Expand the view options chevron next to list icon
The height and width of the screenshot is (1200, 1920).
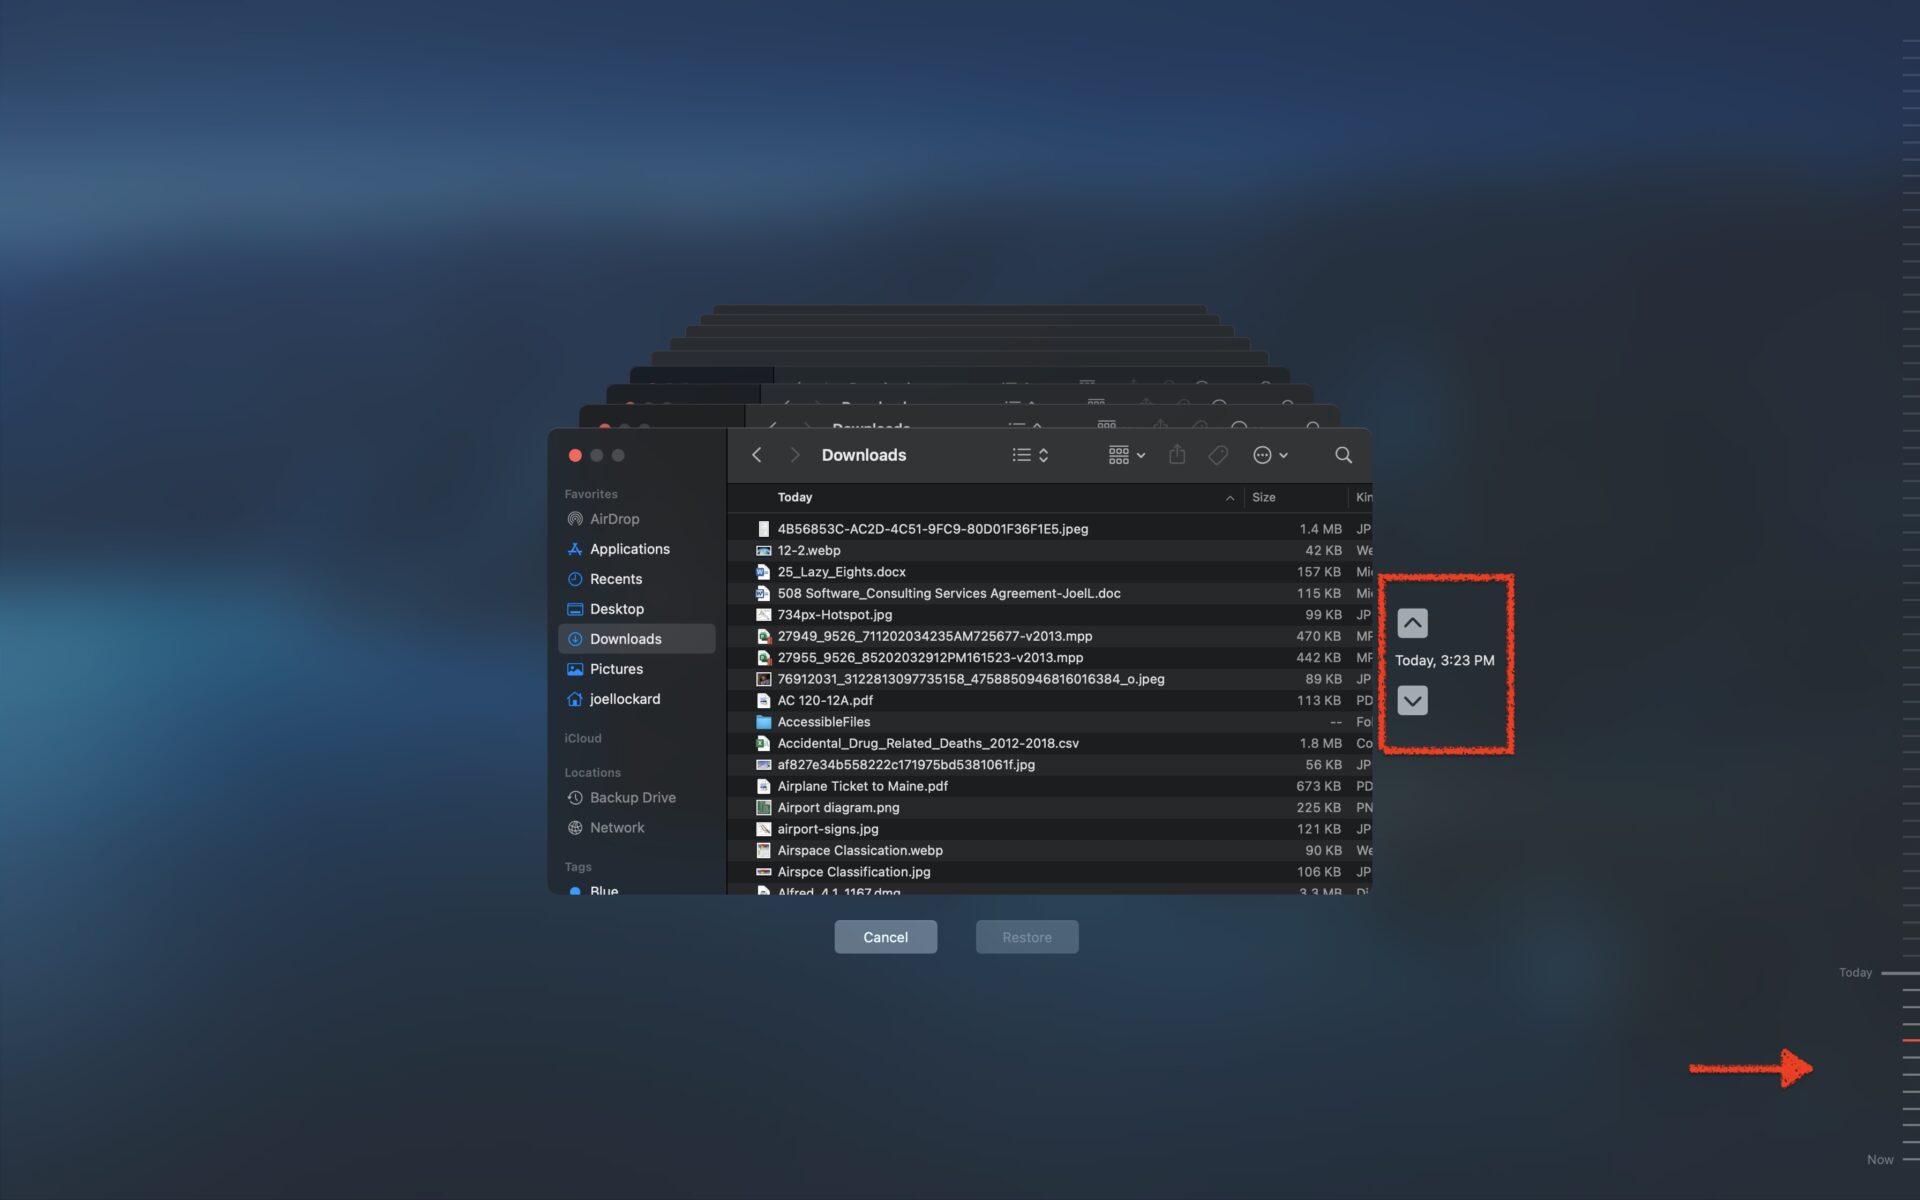click(1044, 455)
